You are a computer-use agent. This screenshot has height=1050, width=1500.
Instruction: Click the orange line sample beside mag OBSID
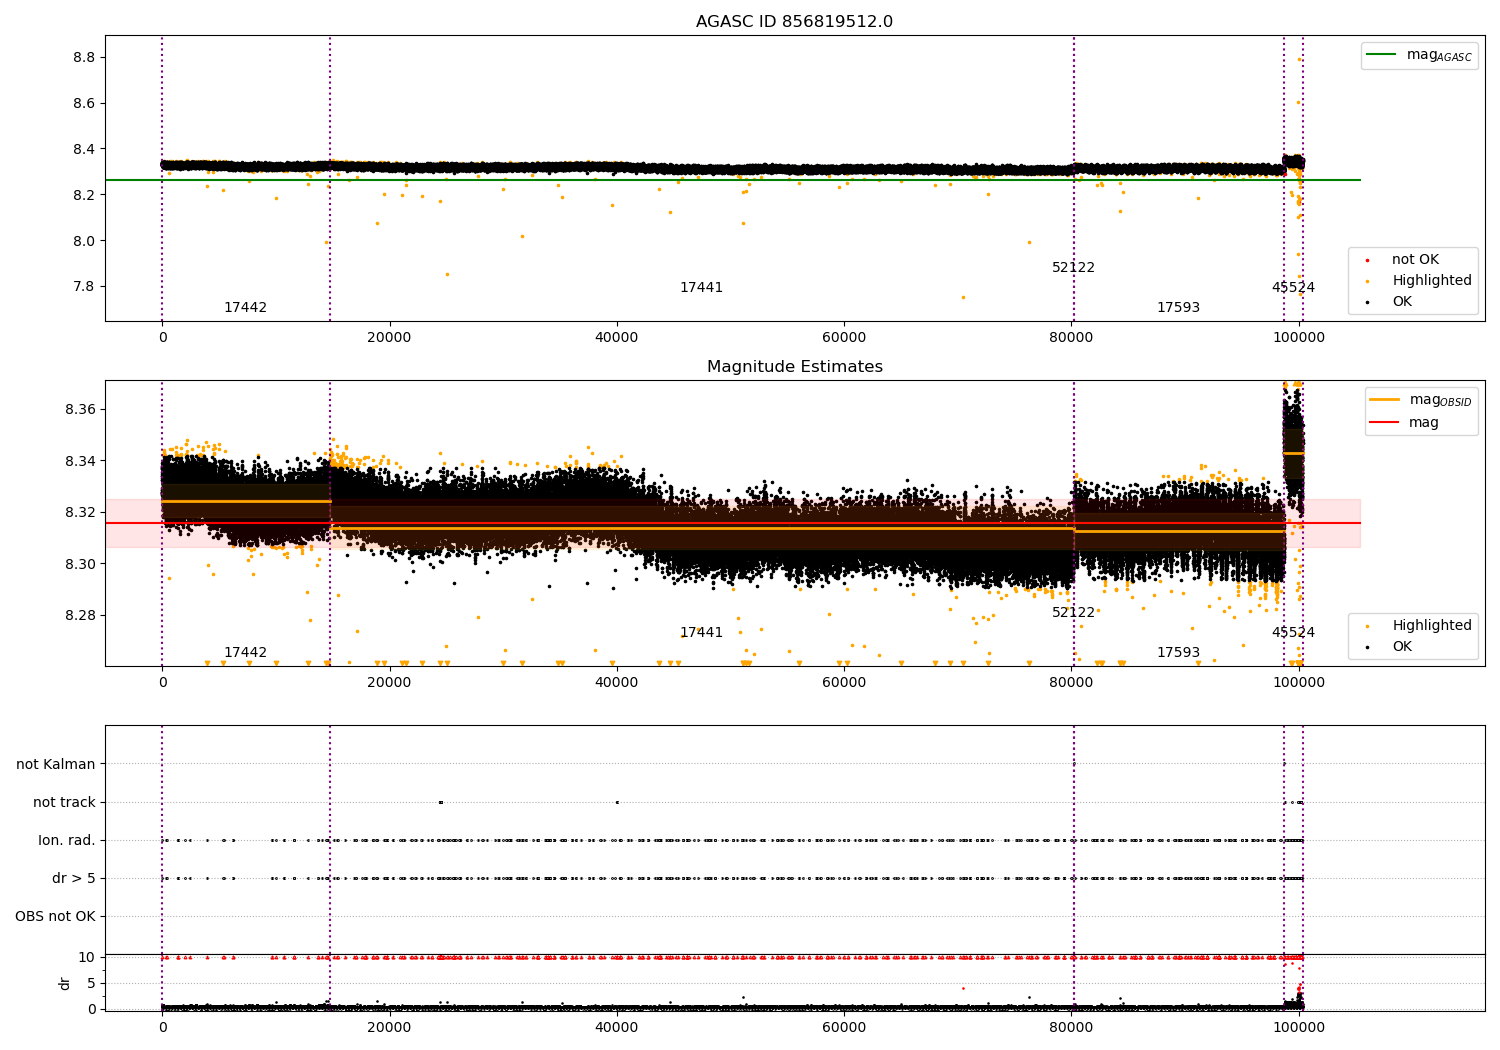coord(1384,400)
